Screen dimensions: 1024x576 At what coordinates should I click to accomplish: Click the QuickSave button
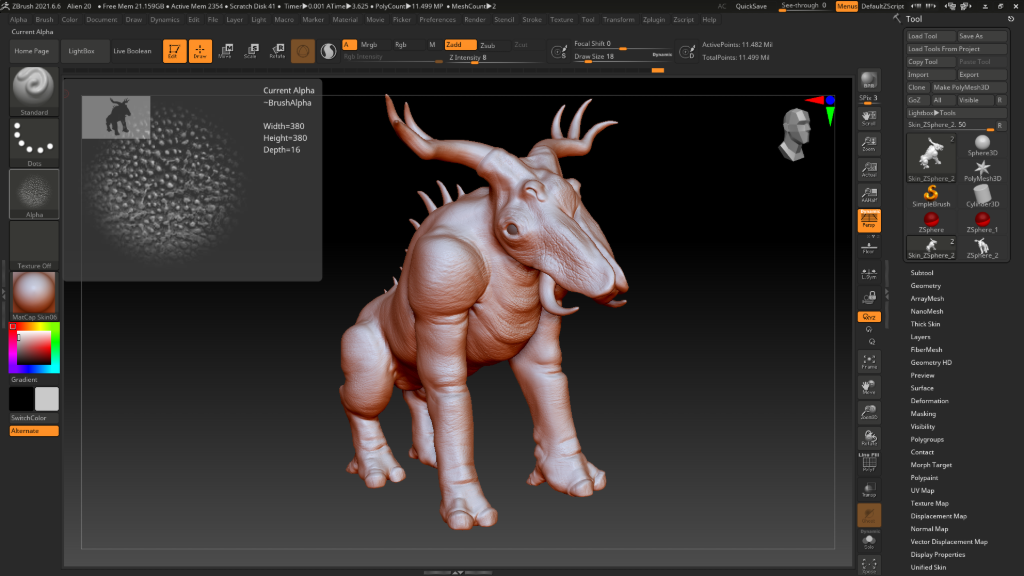[x=751, y=6]
